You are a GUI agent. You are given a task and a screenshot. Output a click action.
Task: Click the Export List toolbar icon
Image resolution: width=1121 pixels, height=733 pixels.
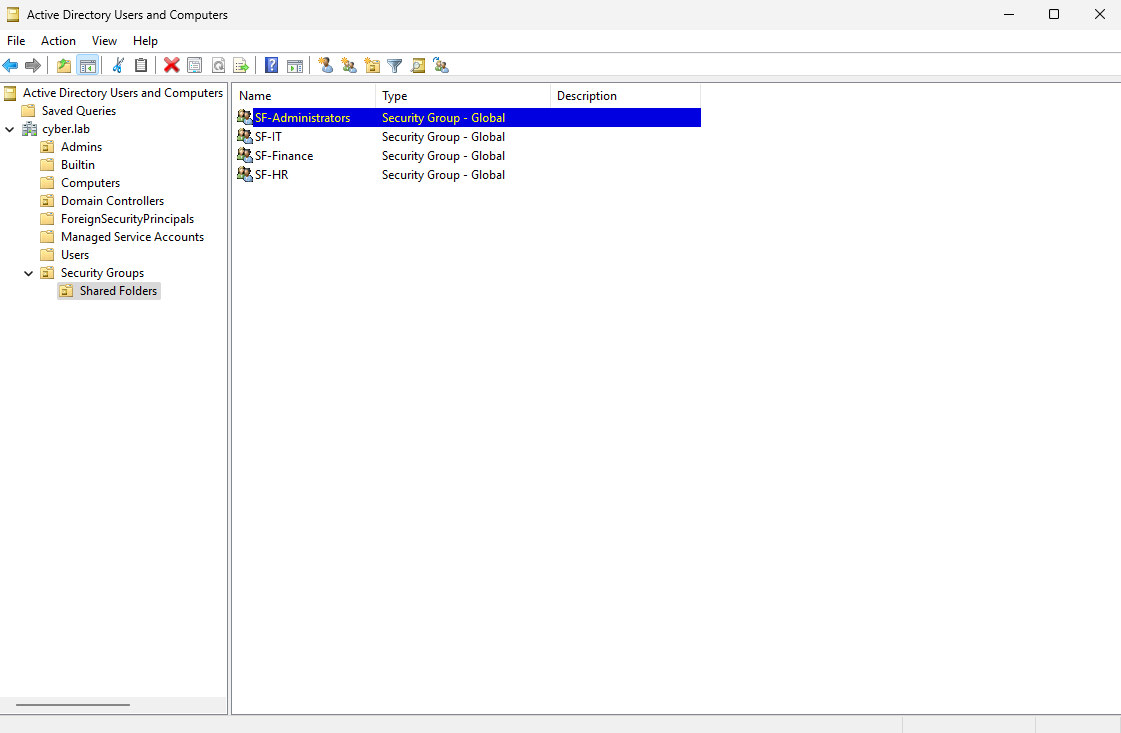241,66
